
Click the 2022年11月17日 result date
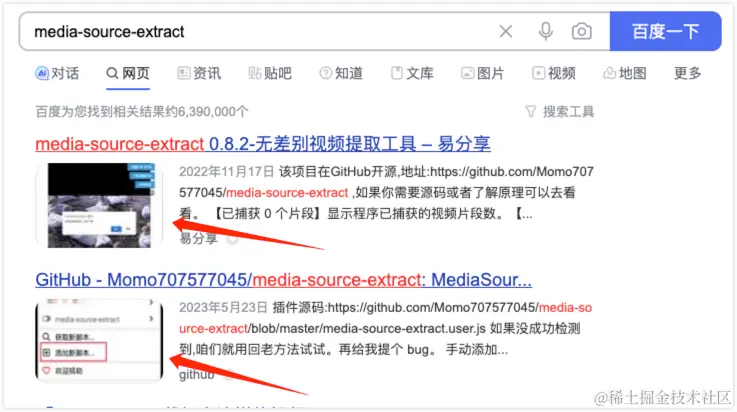tap(227, 171)
